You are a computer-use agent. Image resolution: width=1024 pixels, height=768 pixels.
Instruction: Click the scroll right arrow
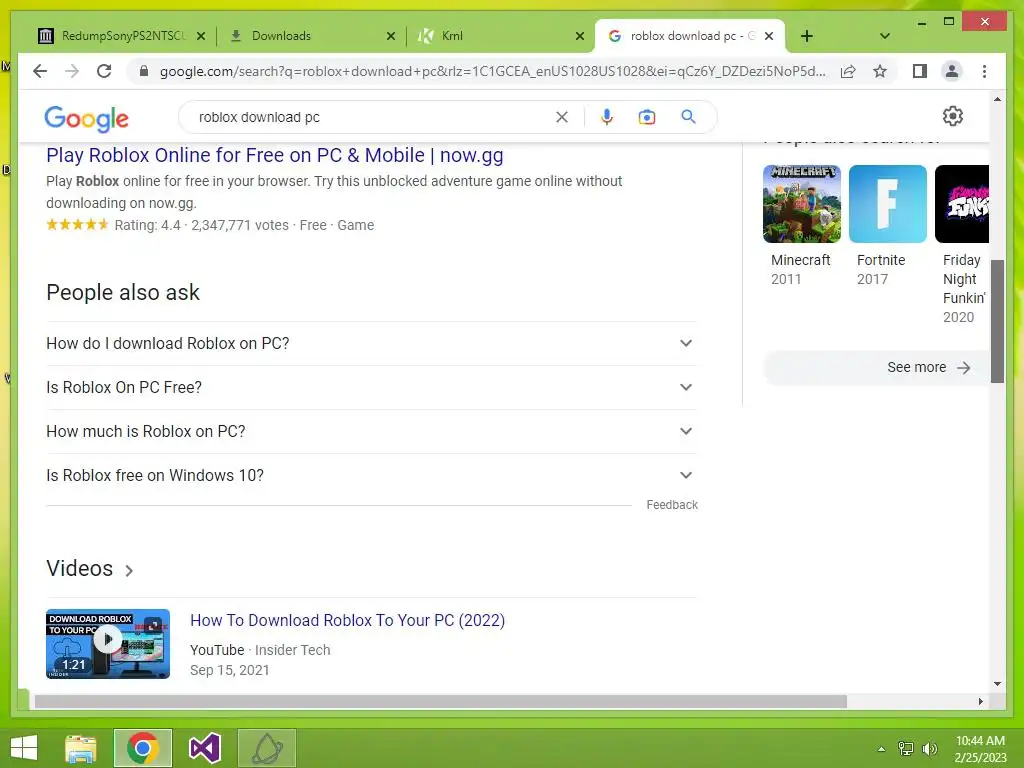click(980, 701)
